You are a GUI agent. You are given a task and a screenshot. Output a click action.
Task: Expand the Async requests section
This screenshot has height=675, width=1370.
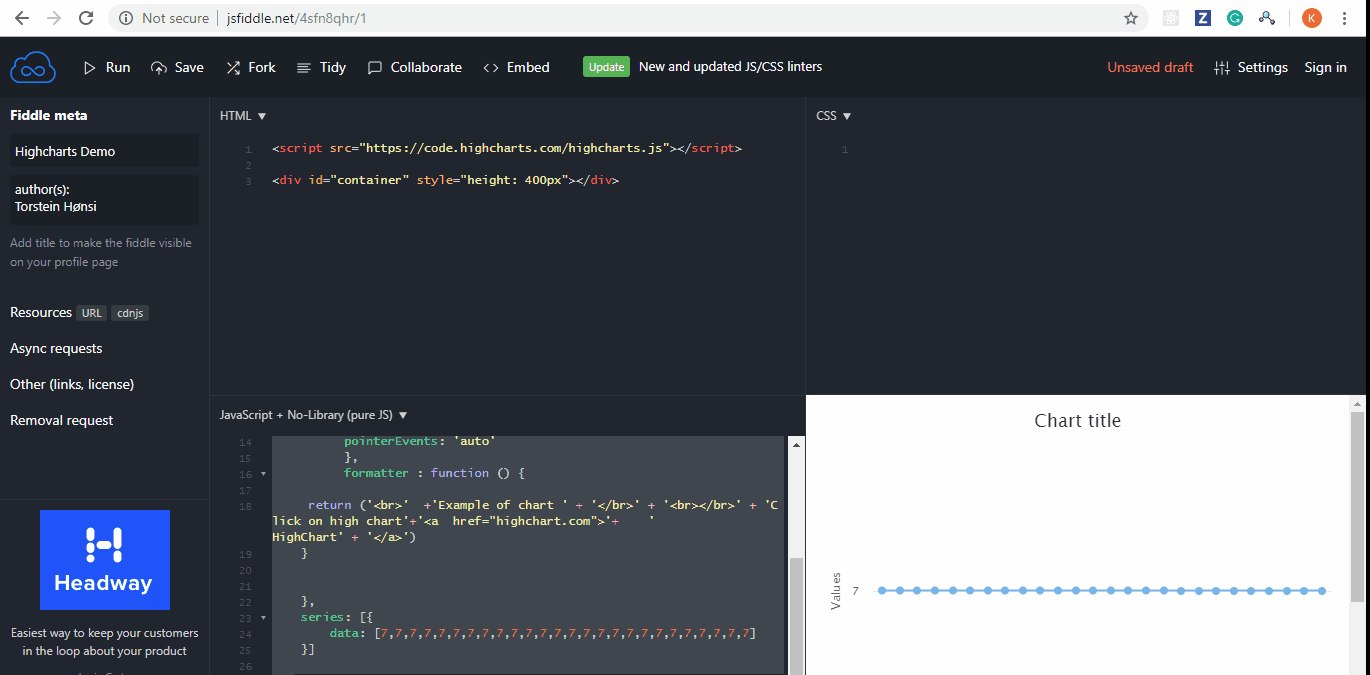[55, 348]
